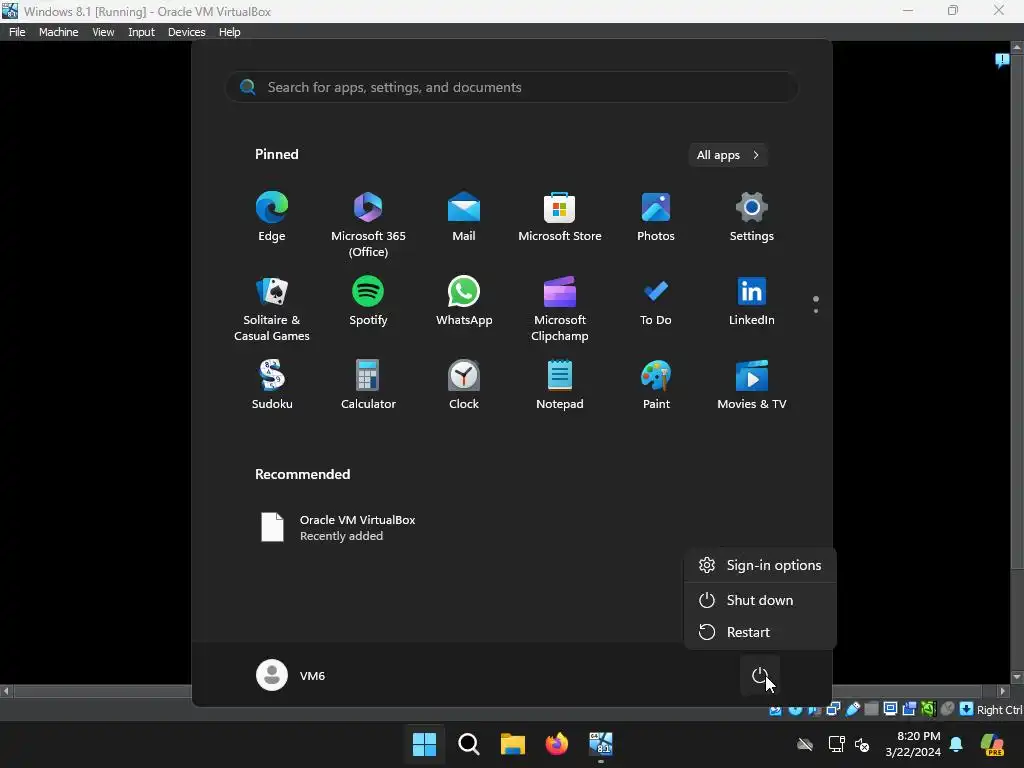Click the All apps button

pyautogui.click(x=728, y=155)
